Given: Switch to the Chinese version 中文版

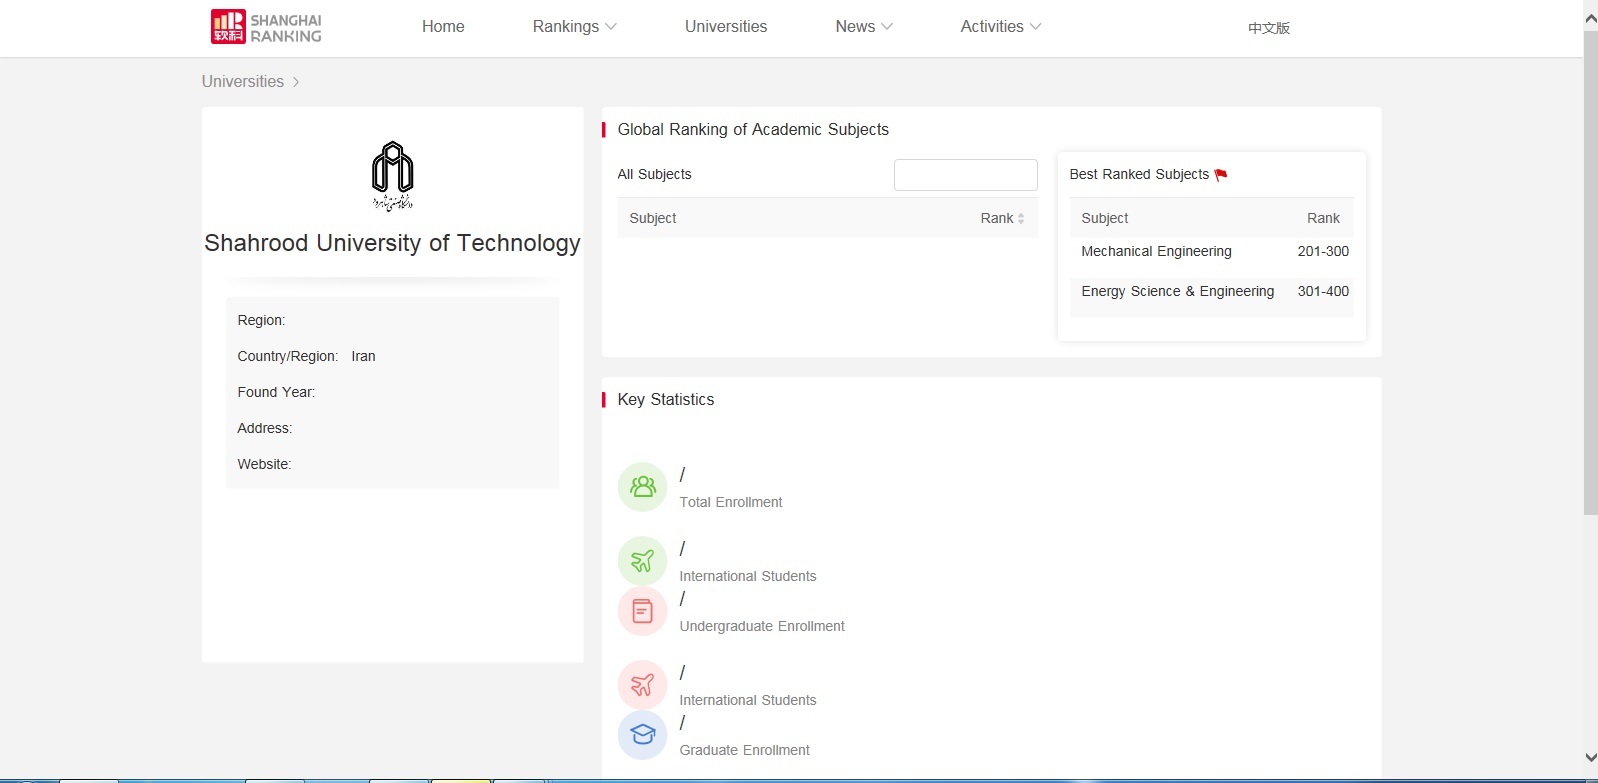Looking at the screenshot, I should tap(1269, 28).
